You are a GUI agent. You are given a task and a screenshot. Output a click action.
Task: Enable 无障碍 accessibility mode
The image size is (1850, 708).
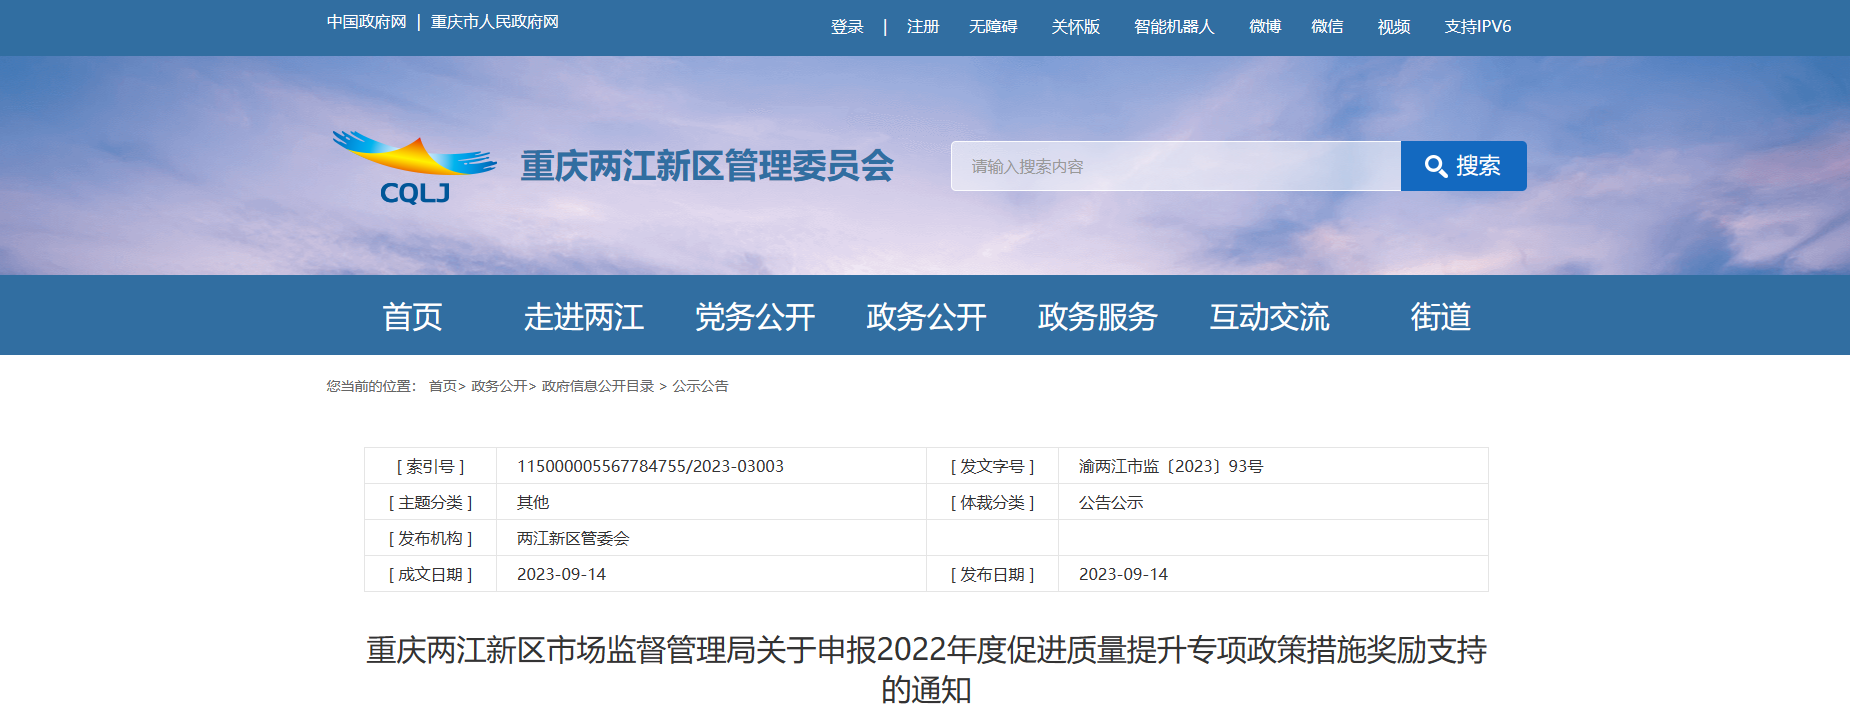point(992,27)
